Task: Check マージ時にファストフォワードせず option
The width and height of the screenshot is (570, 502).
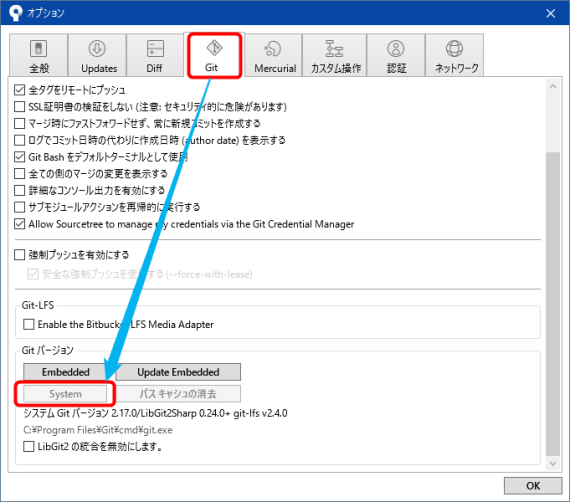Action: 19,123
